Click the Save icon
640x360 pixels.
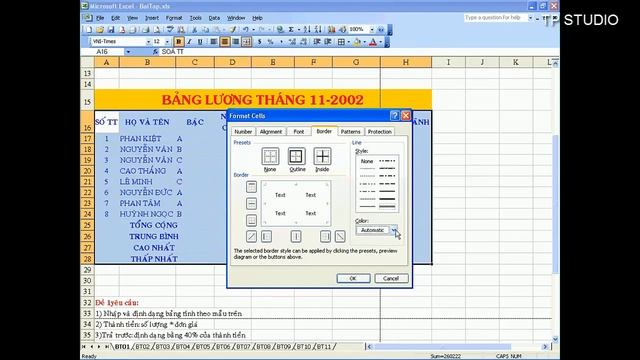[111, 30]
